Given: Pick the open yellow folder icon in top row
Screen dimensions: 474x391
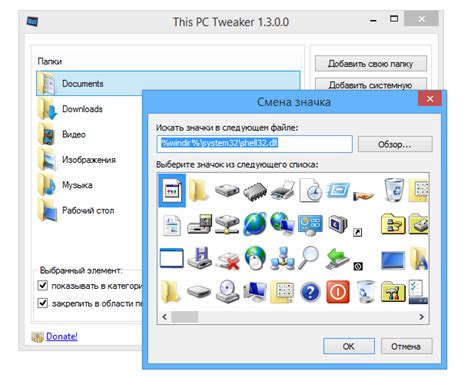Looking at the screenshot, I should point(198,190).
